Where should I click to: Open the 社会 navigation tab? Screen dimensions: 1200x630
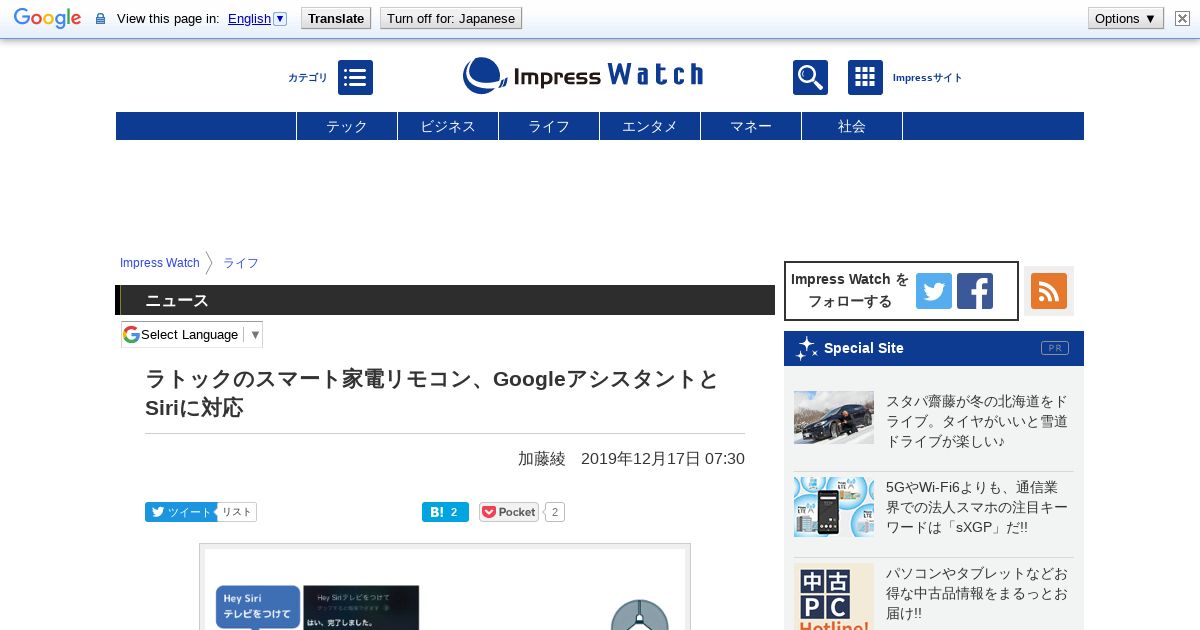(x=852, y=126)
